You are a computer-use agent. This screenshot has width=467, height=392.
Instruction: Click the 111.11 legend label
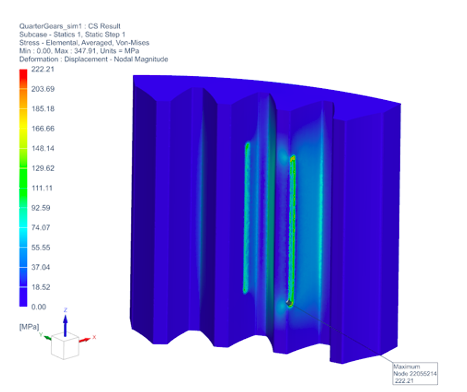[x=42, y=188]
